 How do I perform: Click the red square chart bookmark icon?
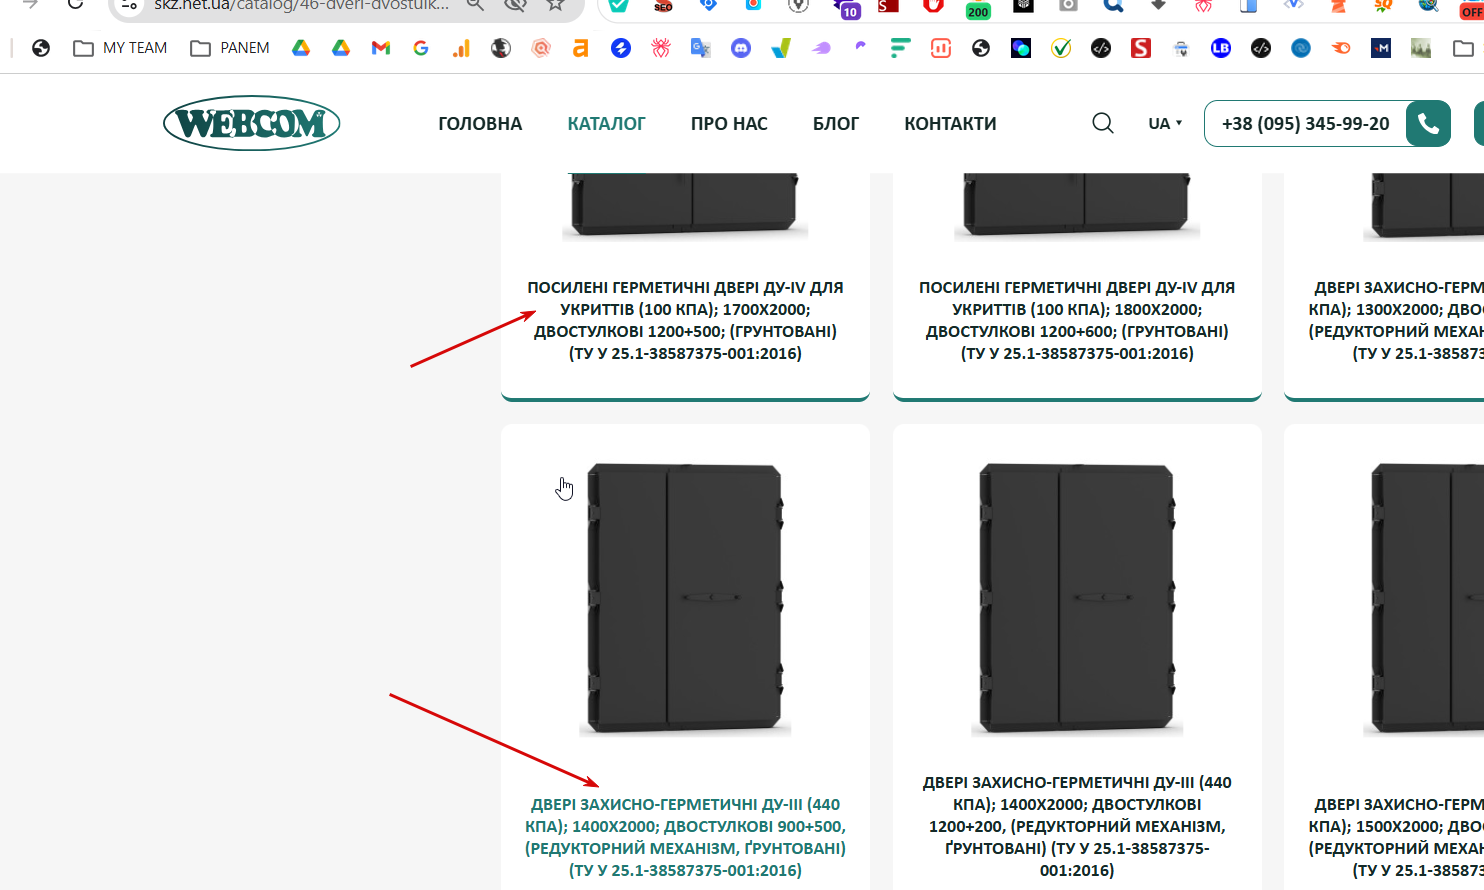(941, 48)
